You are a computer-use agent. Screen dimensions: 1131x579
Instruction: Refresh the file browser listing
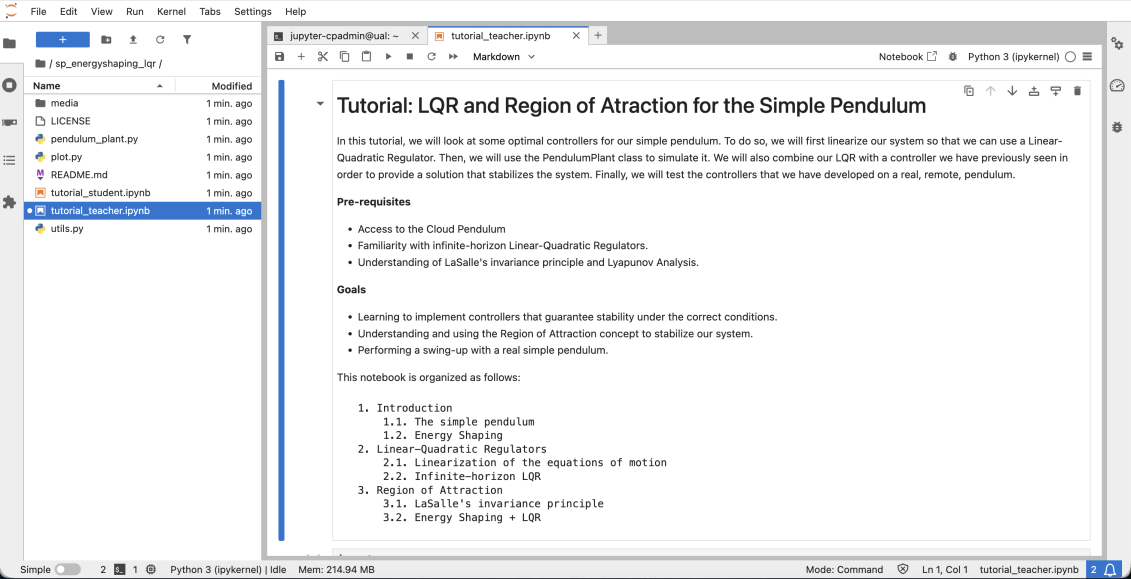point(160,39)
